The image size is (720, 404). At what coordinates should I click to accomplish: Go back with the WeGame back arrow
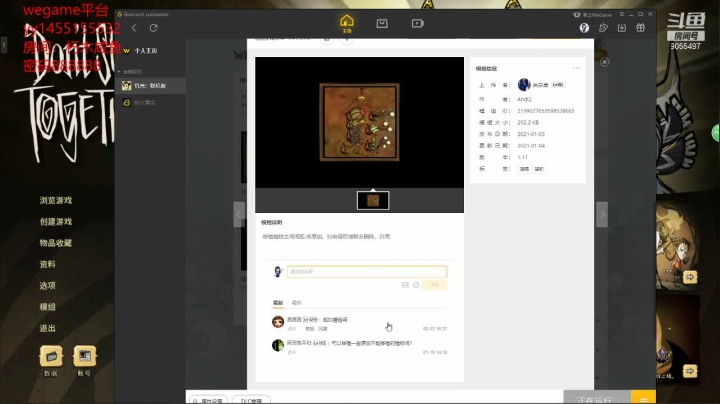click(134, 28)
